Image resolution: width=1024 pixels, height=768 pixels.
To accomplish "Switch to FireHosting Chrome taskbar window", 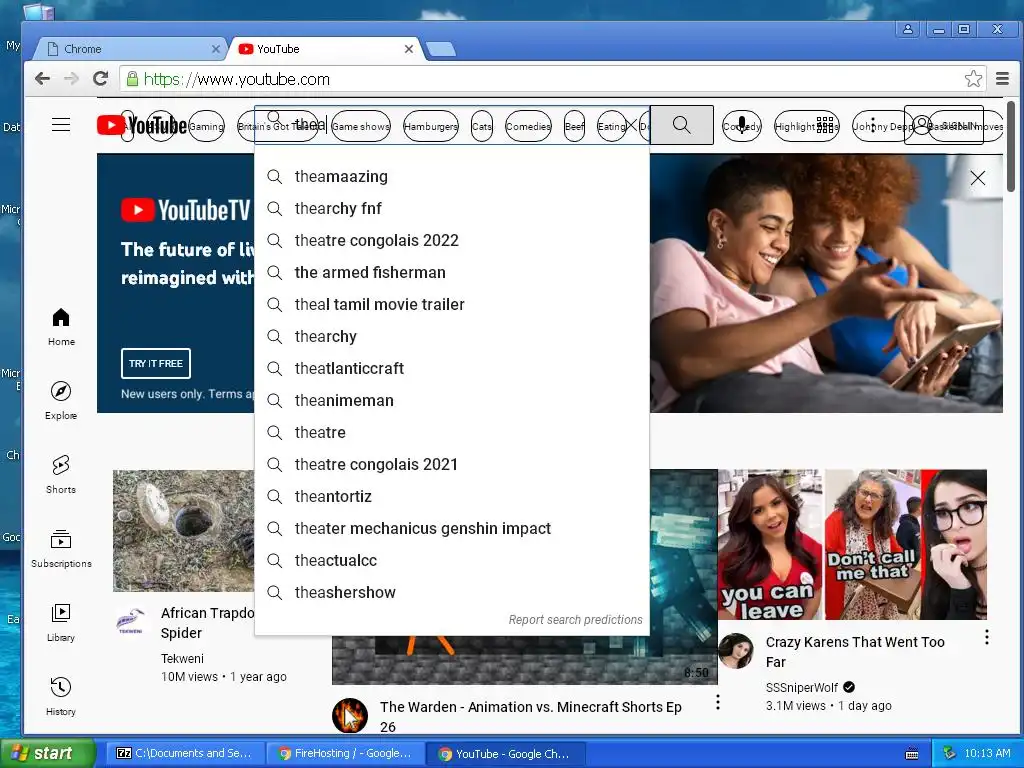I will 345,753.
